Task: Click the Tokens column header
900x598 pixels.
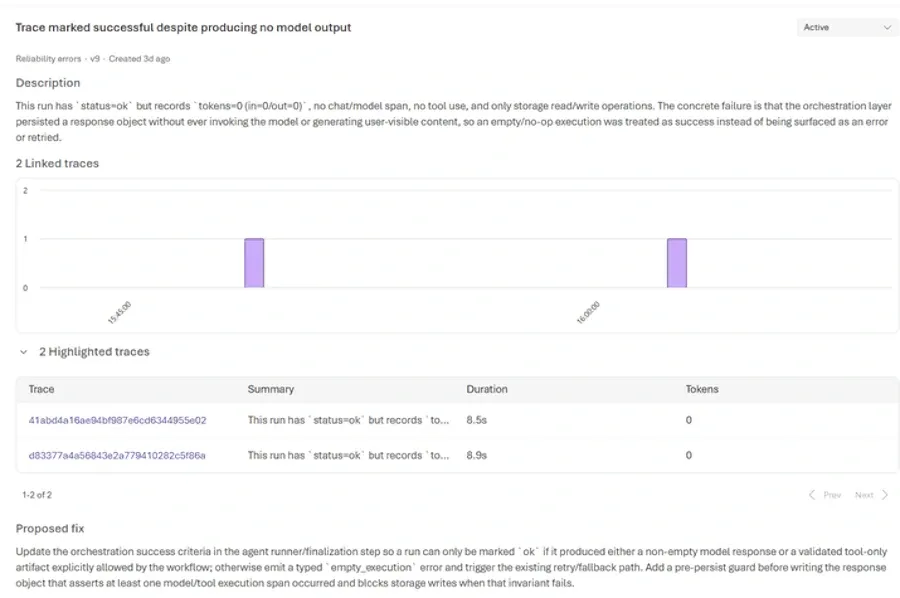Action: (702, 389)
